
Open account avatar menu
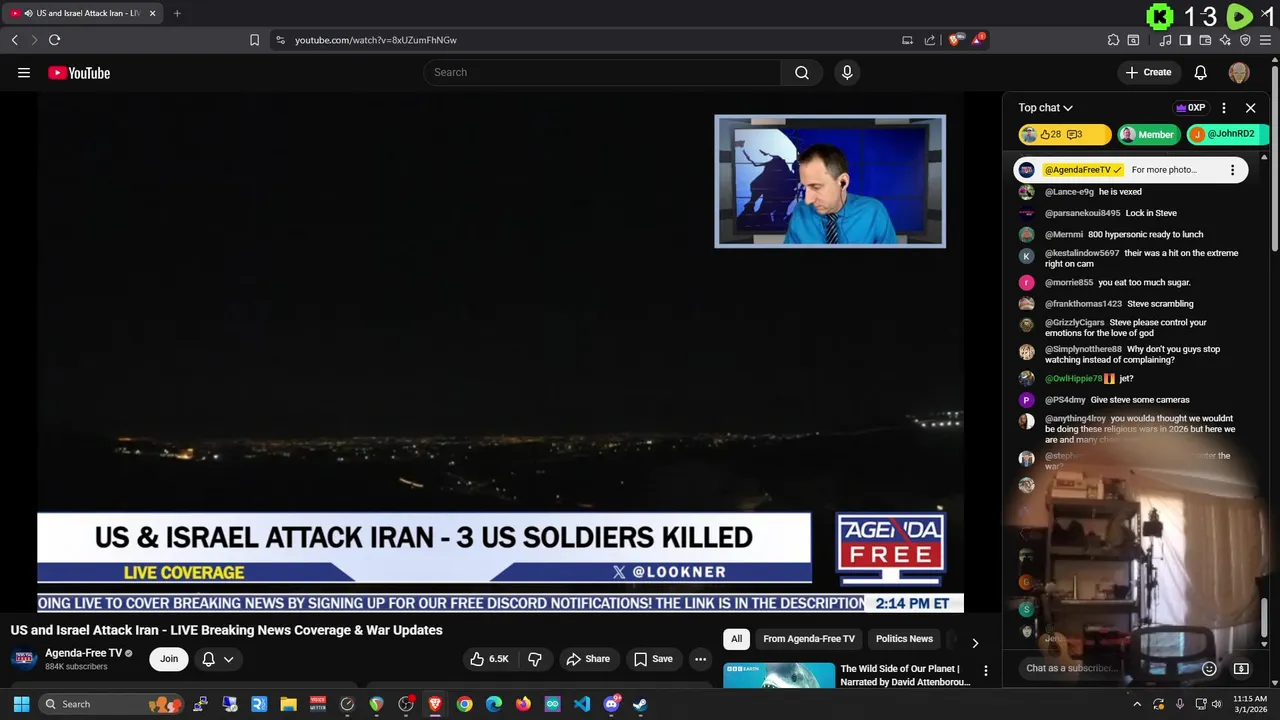click(x=1239, y=72)
